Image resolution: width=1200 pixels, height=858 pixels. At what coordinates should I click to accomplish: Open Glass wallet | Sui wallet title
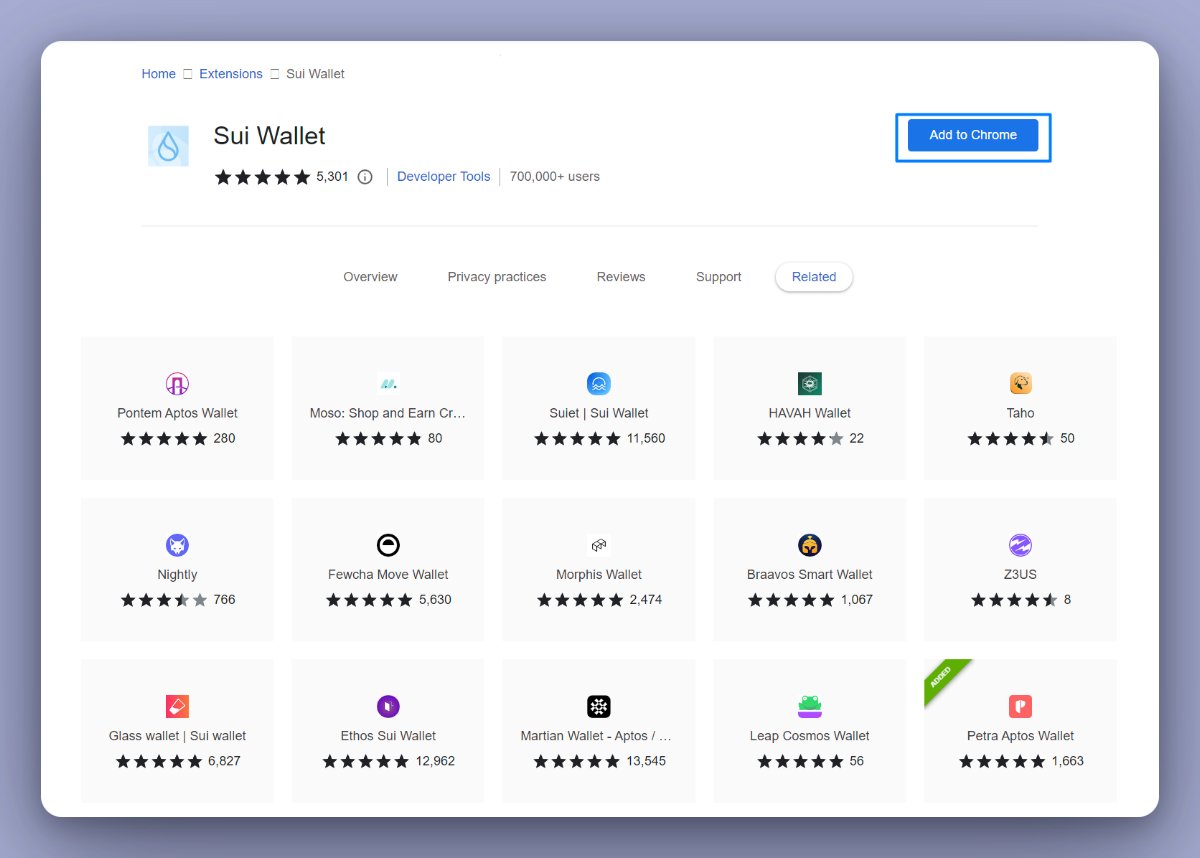point(177,736)
